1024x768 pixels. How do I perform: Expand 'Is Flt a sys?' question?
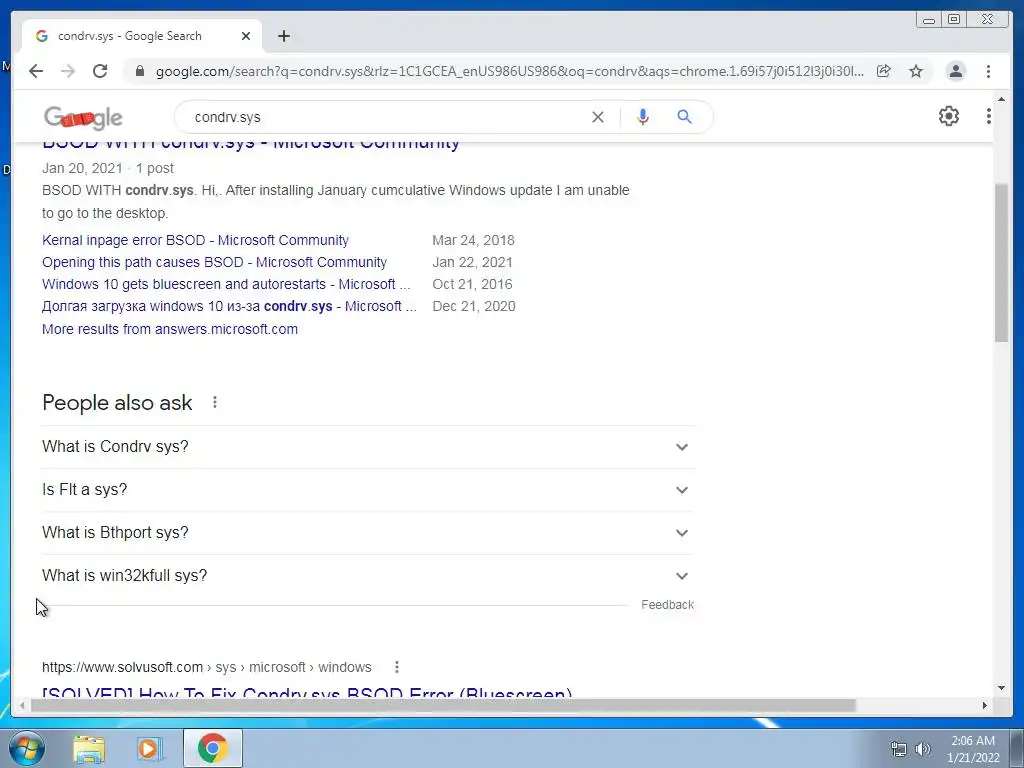[368, 490]
